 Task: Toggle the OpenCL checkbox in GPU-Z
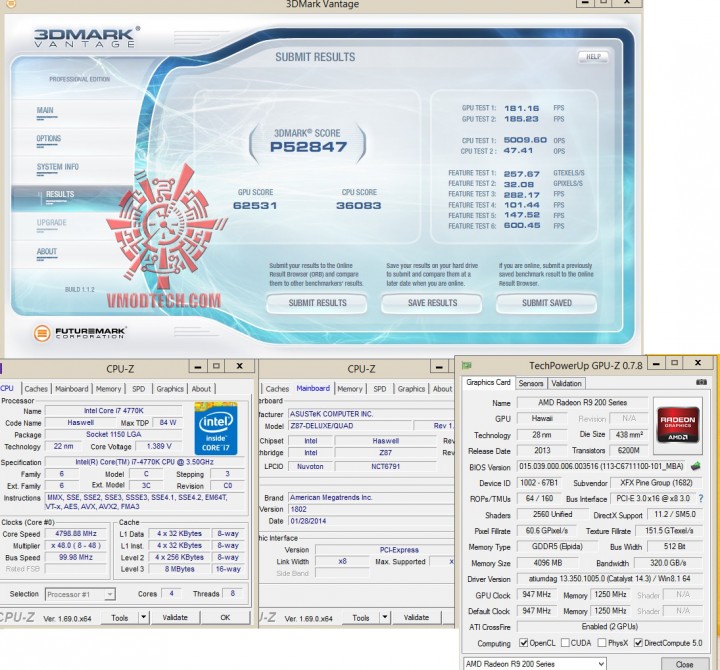click(523, 643)
